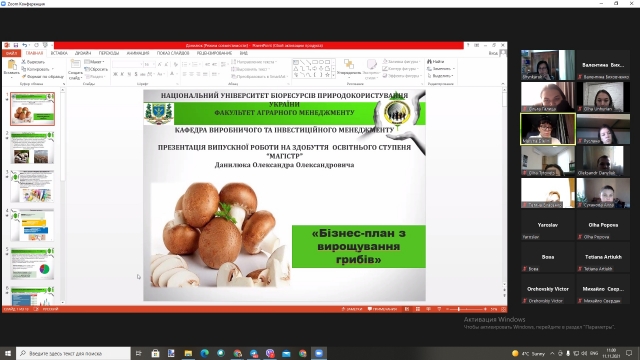Switch to the АНИМАЦИЯ (Animations) tab
This screenshot has width=640, height=360.
pos(138,53)
